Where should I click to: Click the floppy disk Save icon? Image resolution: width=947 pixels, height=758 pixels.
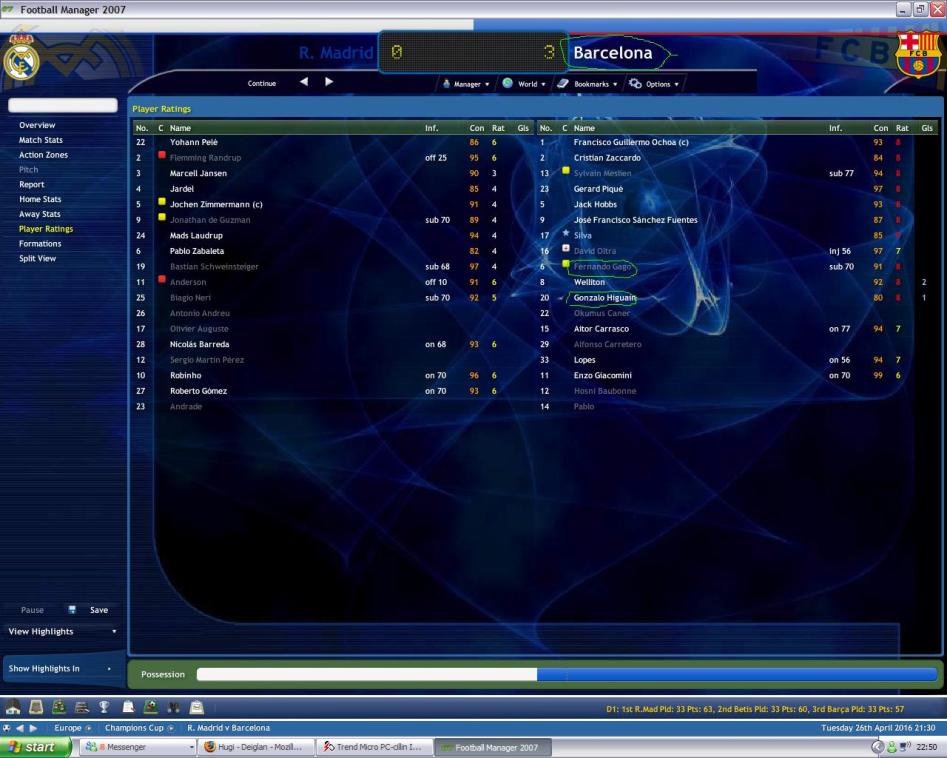coord(72,609)
